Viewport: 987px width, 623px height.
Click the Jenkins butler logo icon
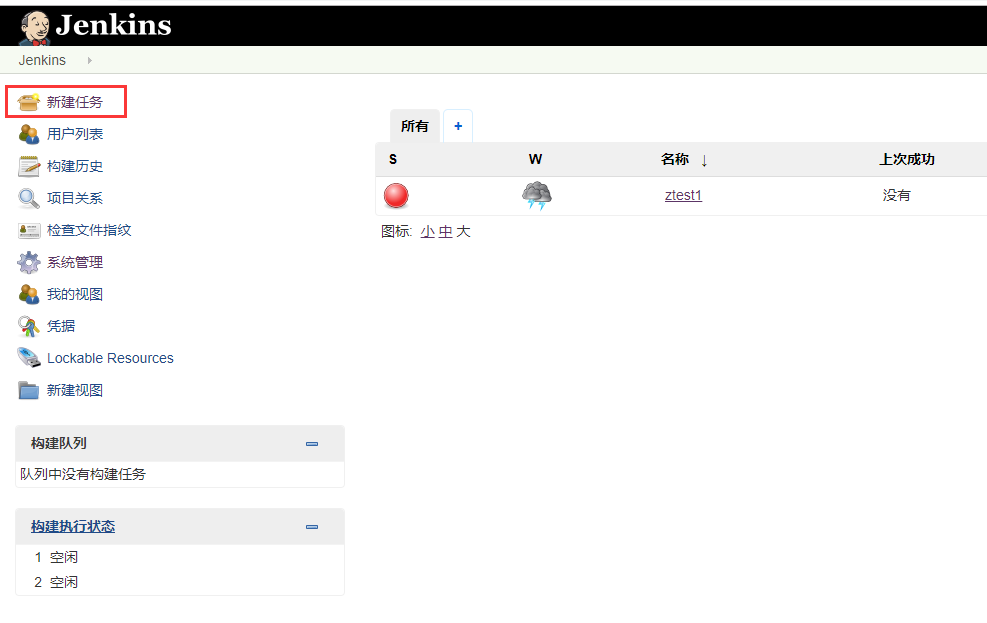tap(35, 28)
